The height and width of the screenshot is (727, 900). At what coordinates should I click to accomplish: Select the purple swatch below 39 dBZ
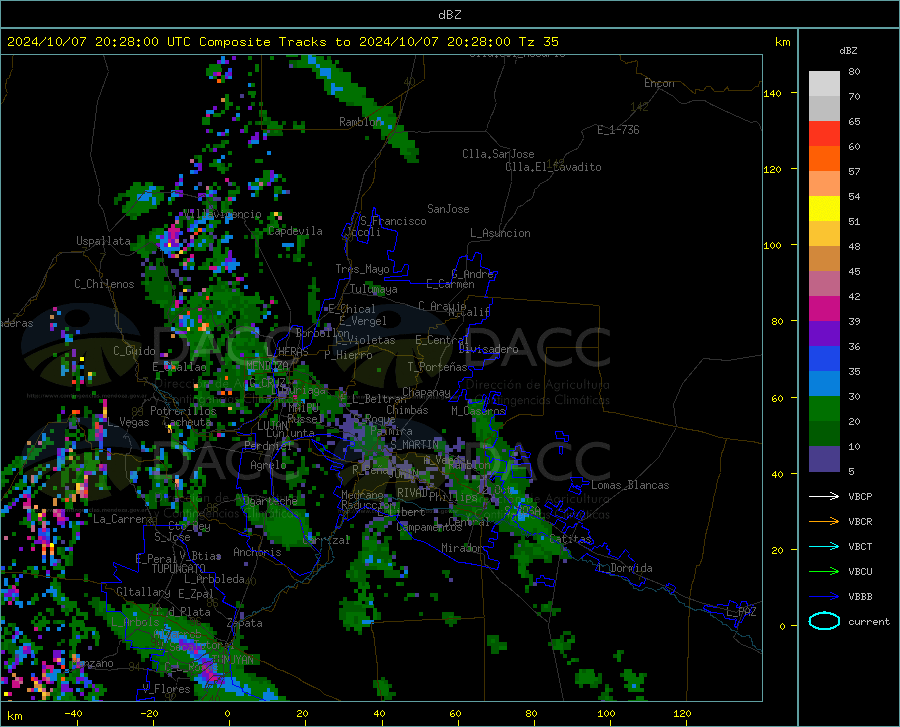(824, 334)
